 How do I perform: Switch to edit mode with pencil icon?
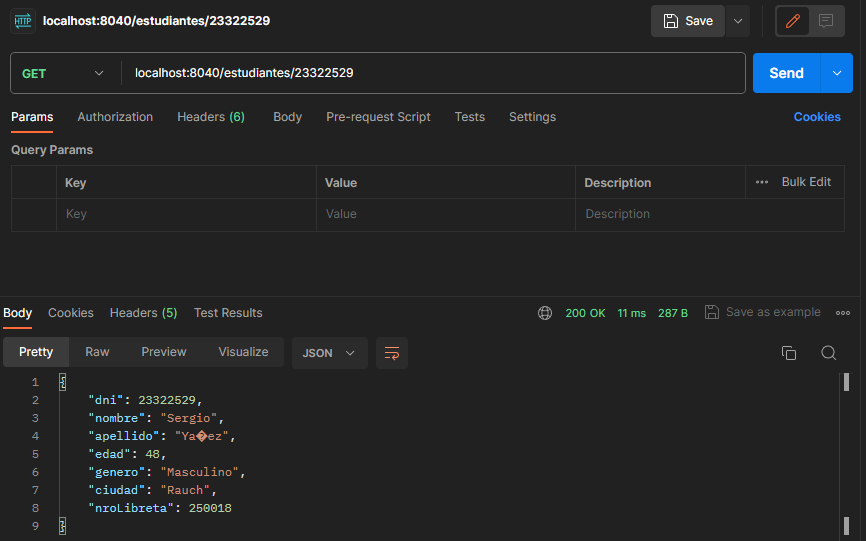(793, 21)
